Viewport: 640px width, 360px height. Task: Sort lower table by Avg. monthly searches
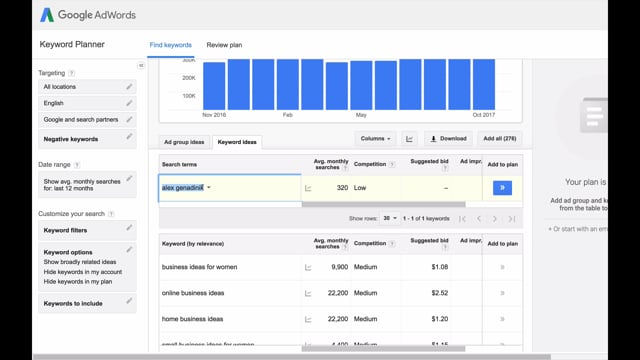(x=331, y=243)
